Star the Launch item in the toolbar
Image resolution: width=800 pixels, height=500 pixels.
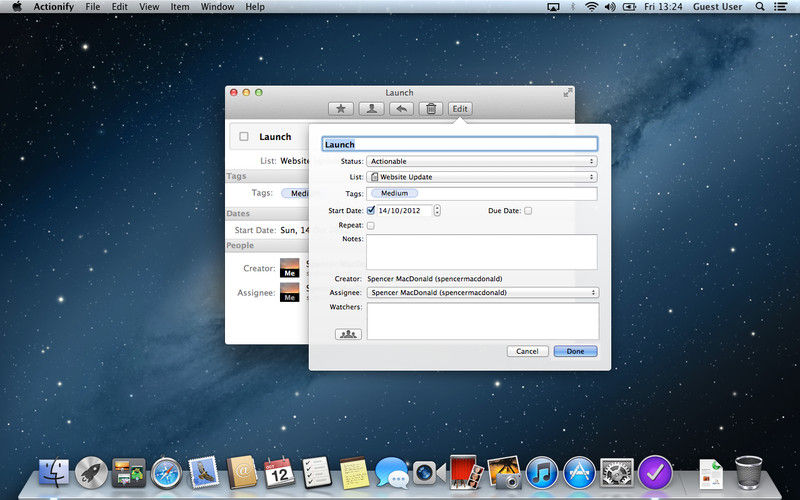tap(341, 109)
